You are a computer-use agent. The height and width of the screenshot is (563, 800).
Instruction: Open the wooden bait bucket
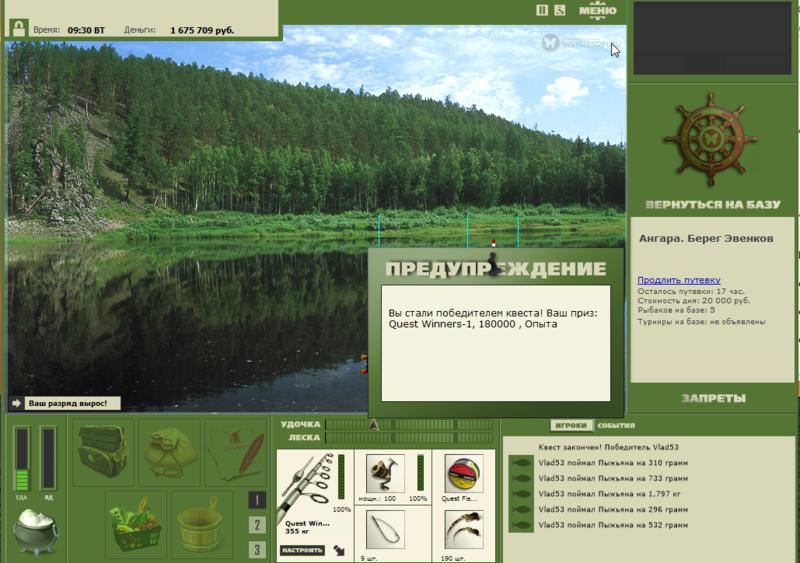click(201, 525)
